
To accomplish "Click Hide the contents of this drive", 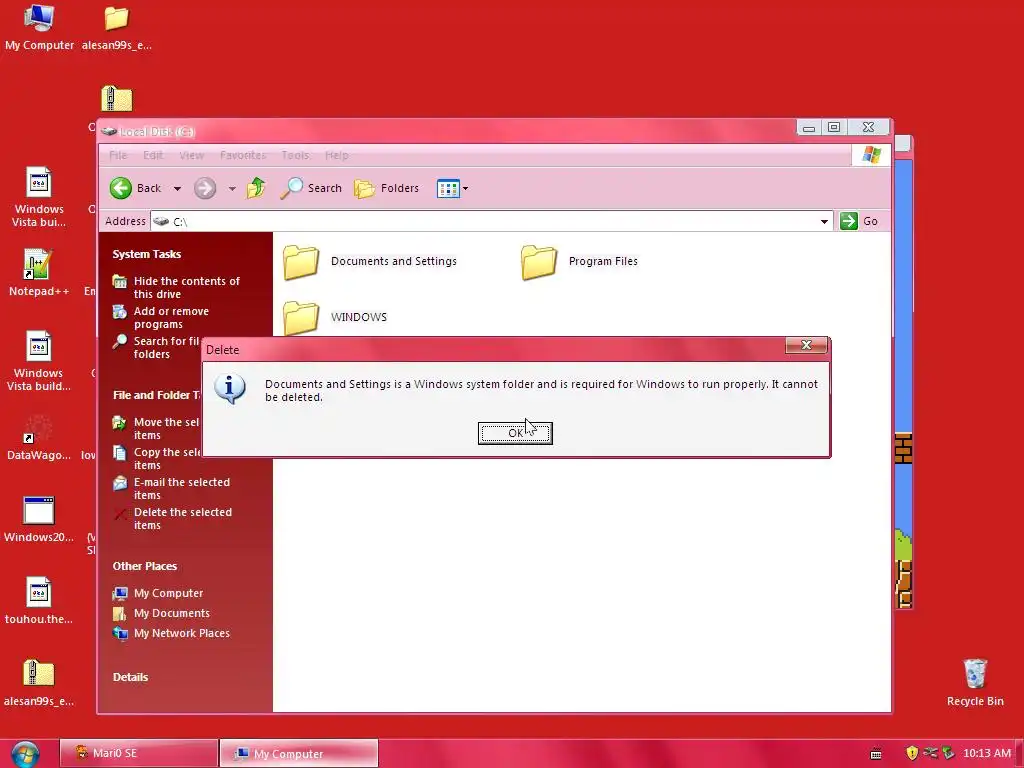I will tap(186, 287).
